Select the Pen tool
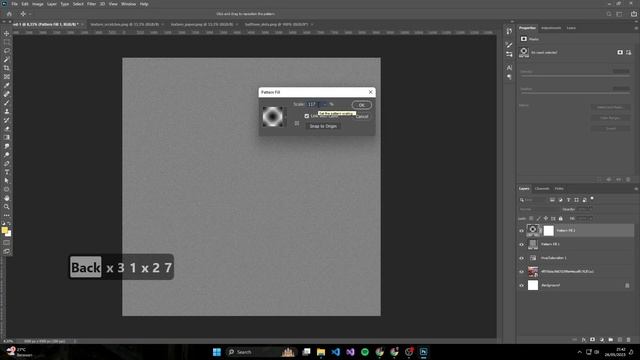640x360 pixels. (7, 164)
